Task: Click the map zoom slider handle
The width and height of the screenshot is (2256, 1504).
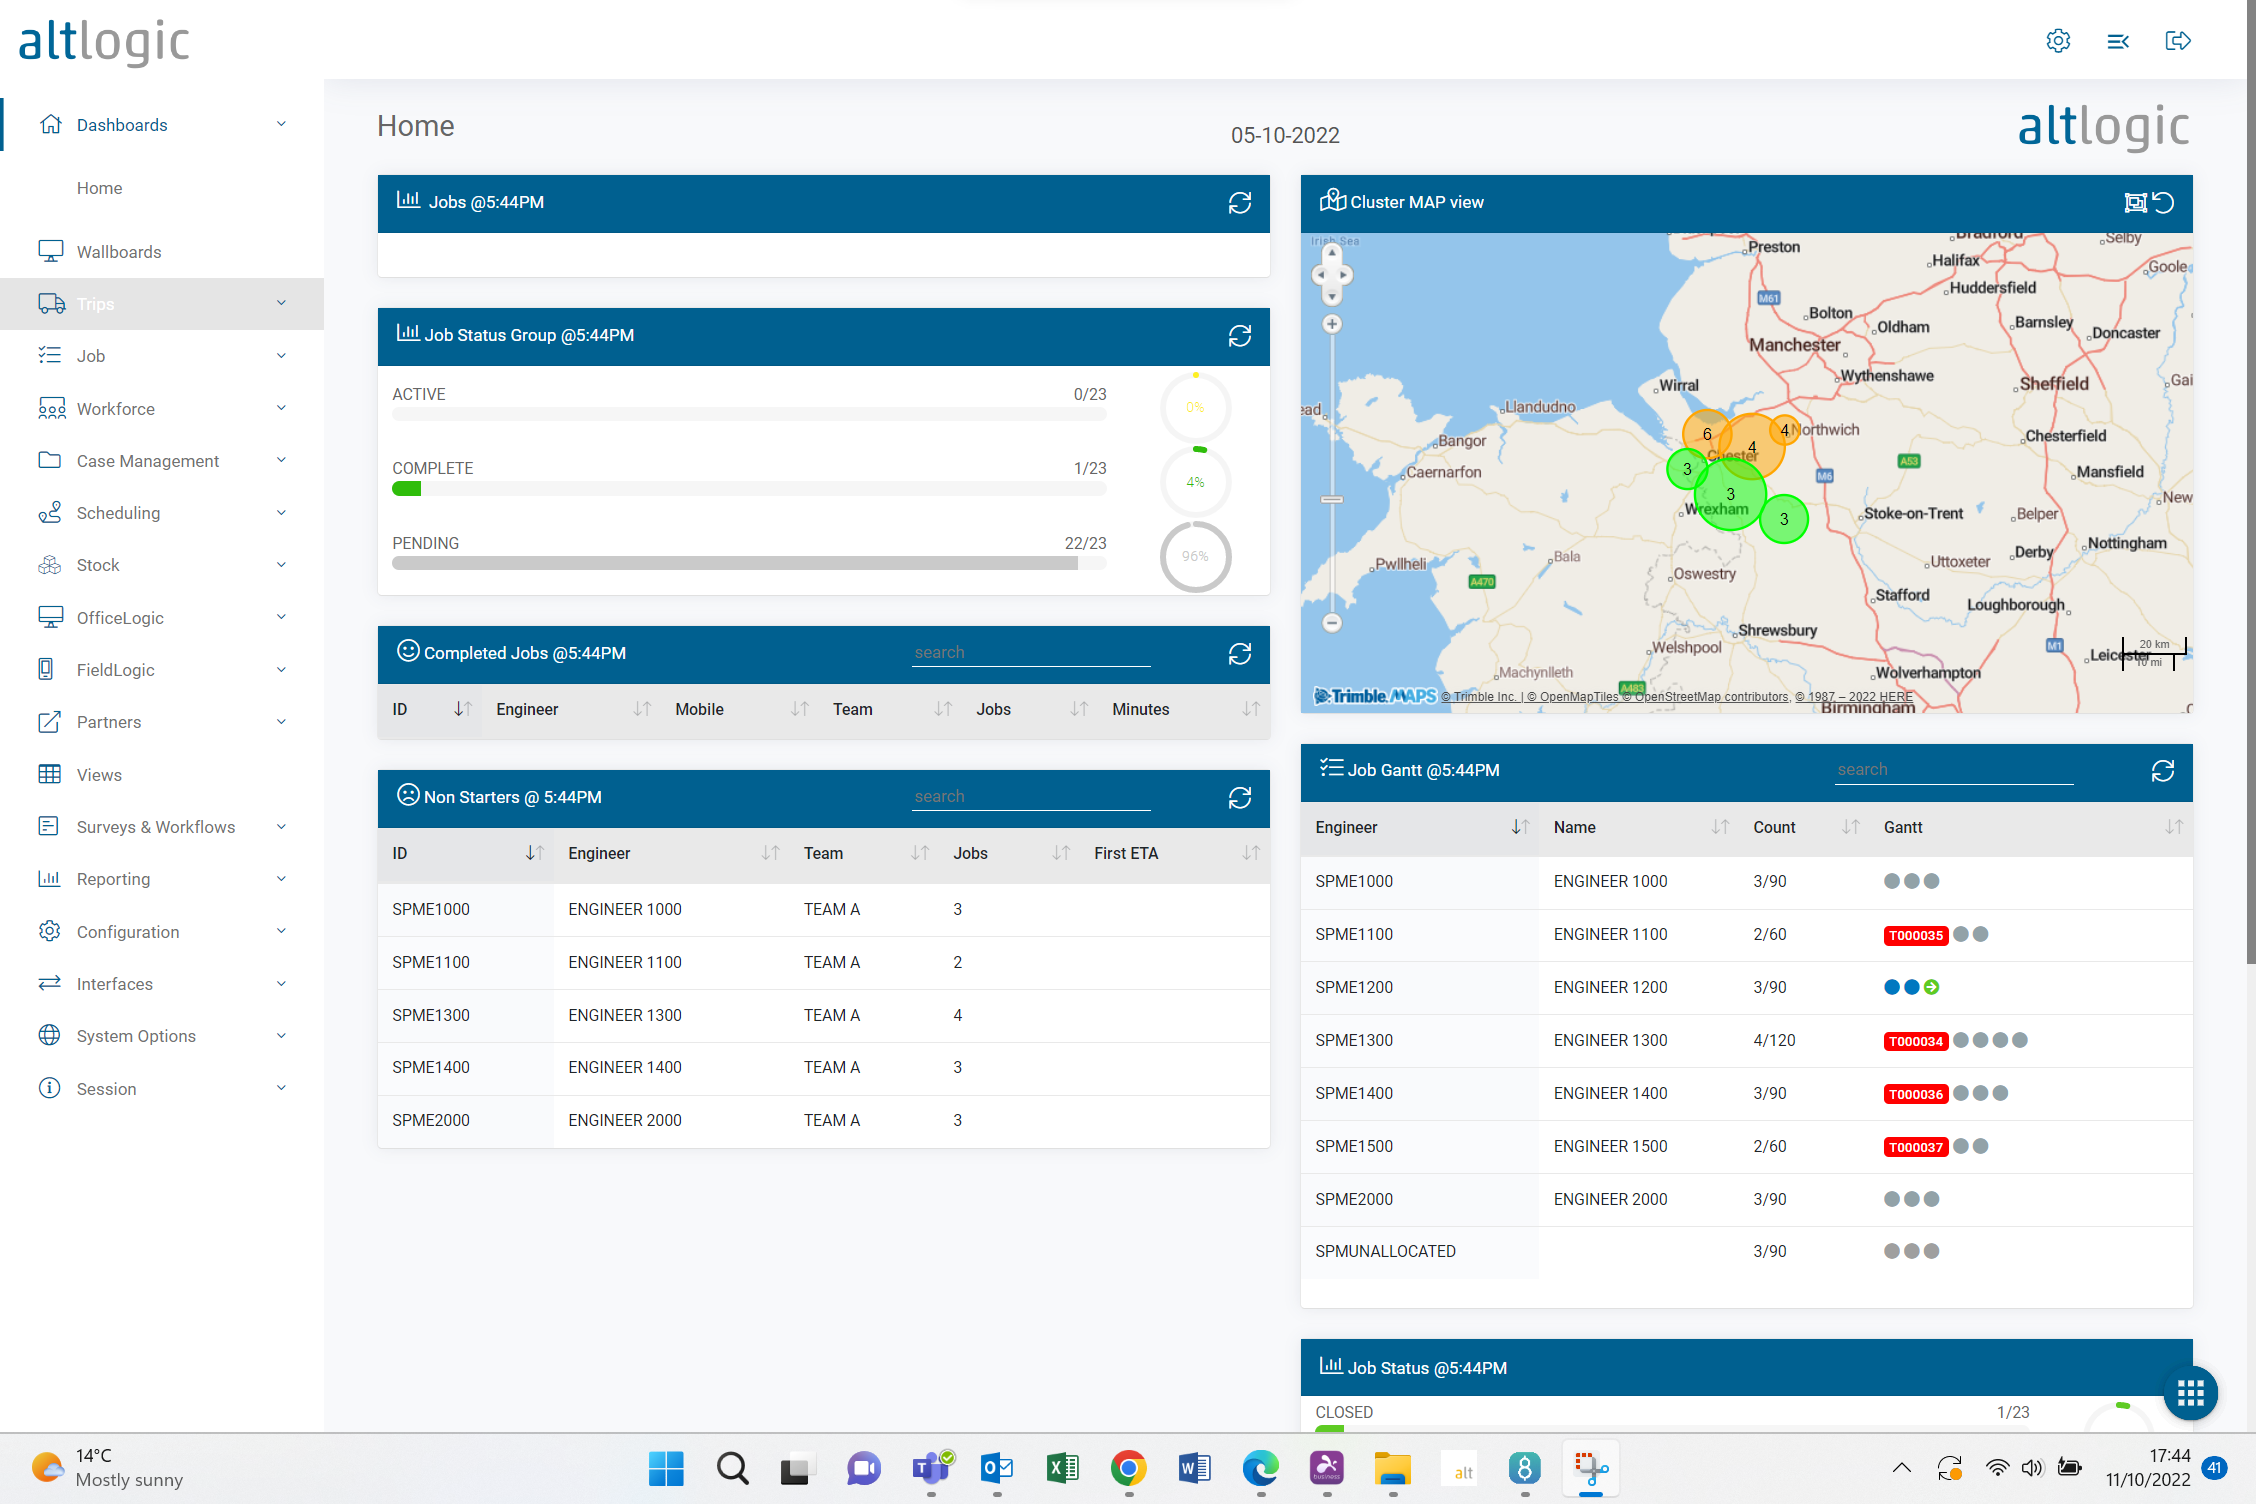Action: tap(1331, 499)
